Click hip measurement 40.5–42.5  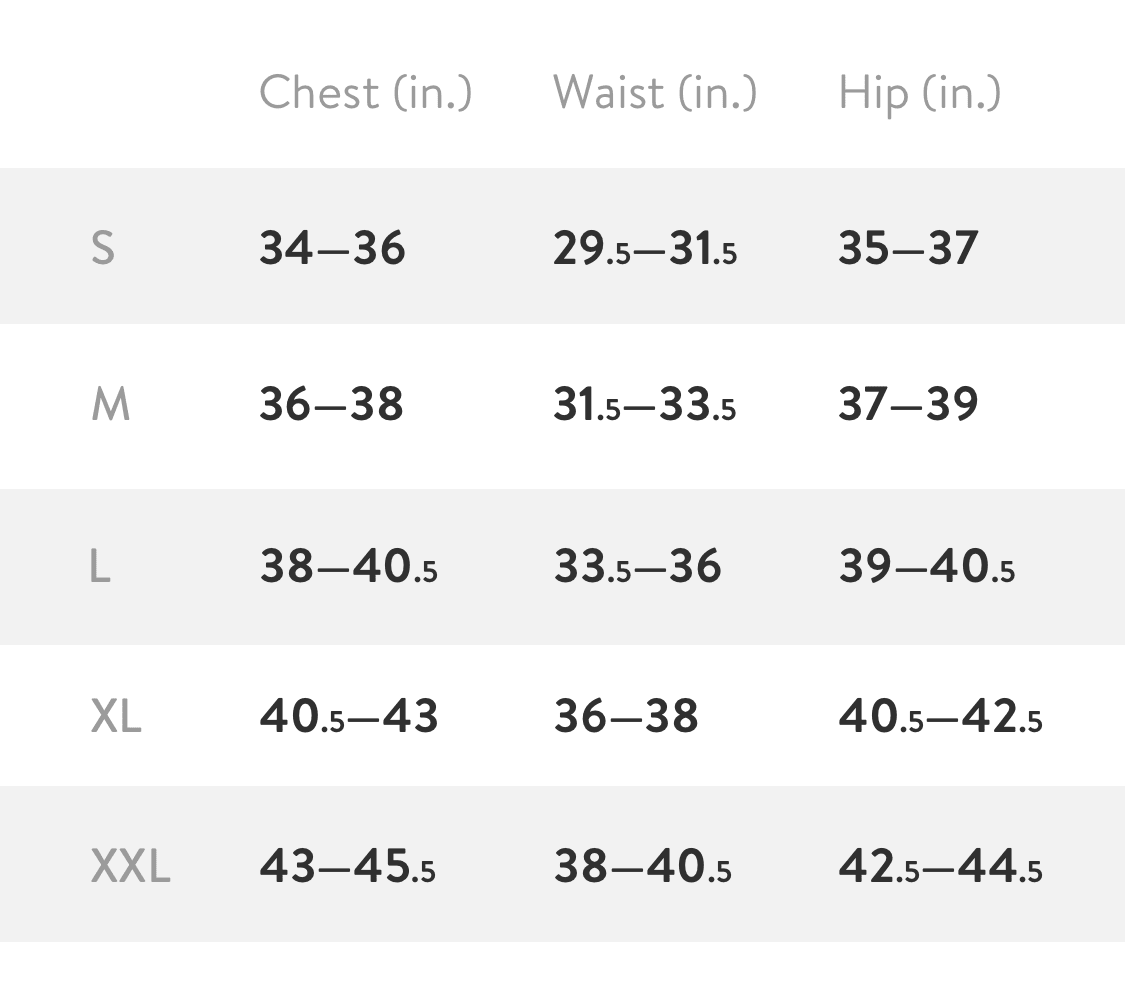940,716
